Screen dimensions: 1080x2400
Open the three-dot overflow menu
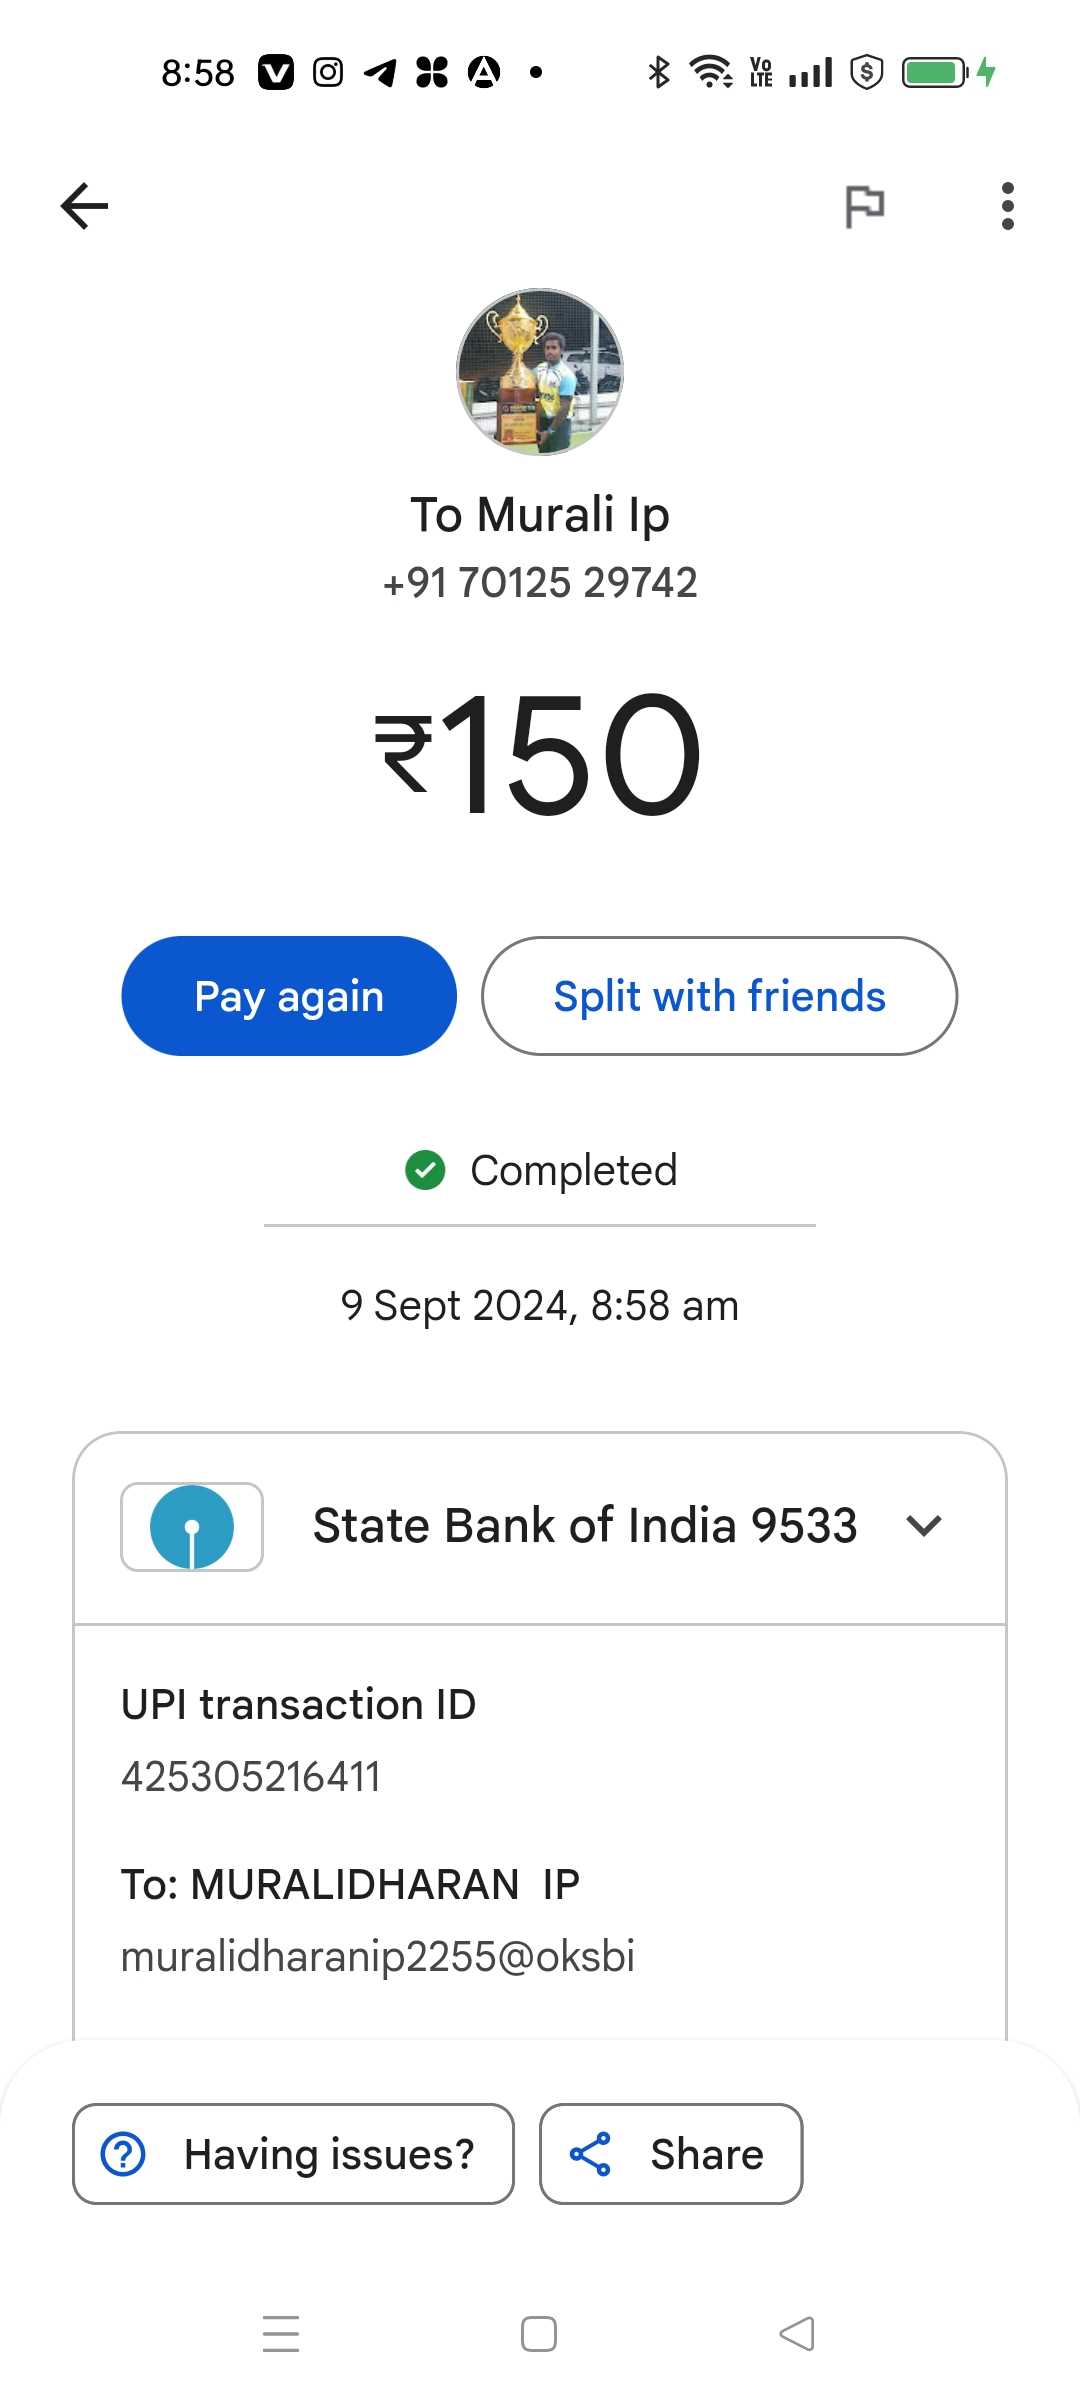coord(1007,206)
